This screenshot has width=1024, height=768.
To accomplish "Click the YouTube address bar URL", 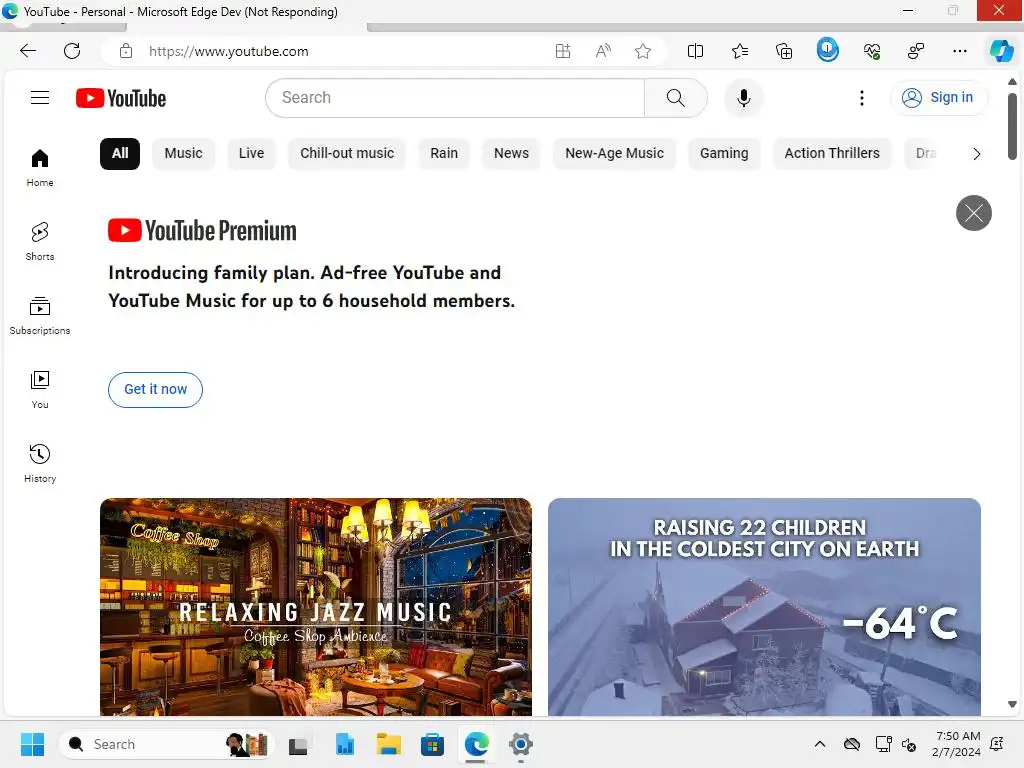I will tap(229, 51).
